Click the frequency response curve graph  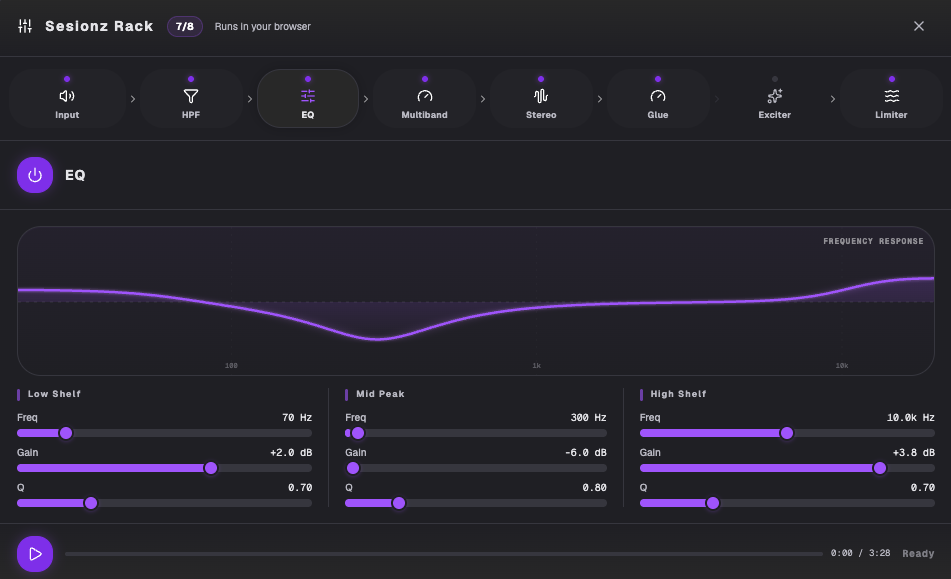476,301
